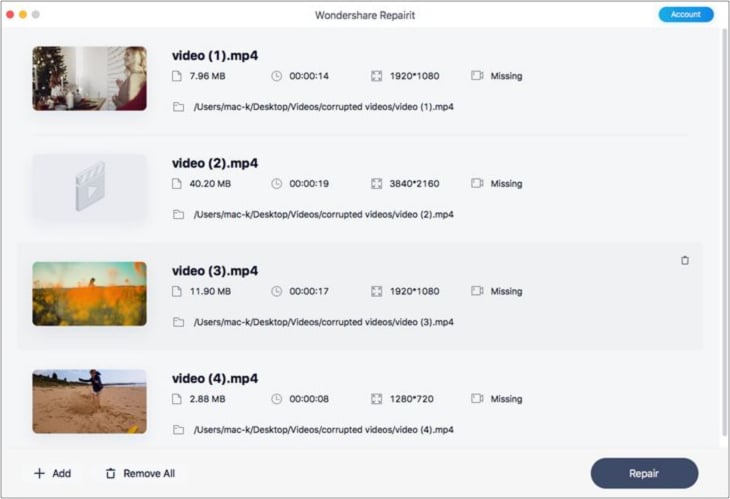
Task: Open the video (1).mp4 thumbnail
Action: (89, 78)
